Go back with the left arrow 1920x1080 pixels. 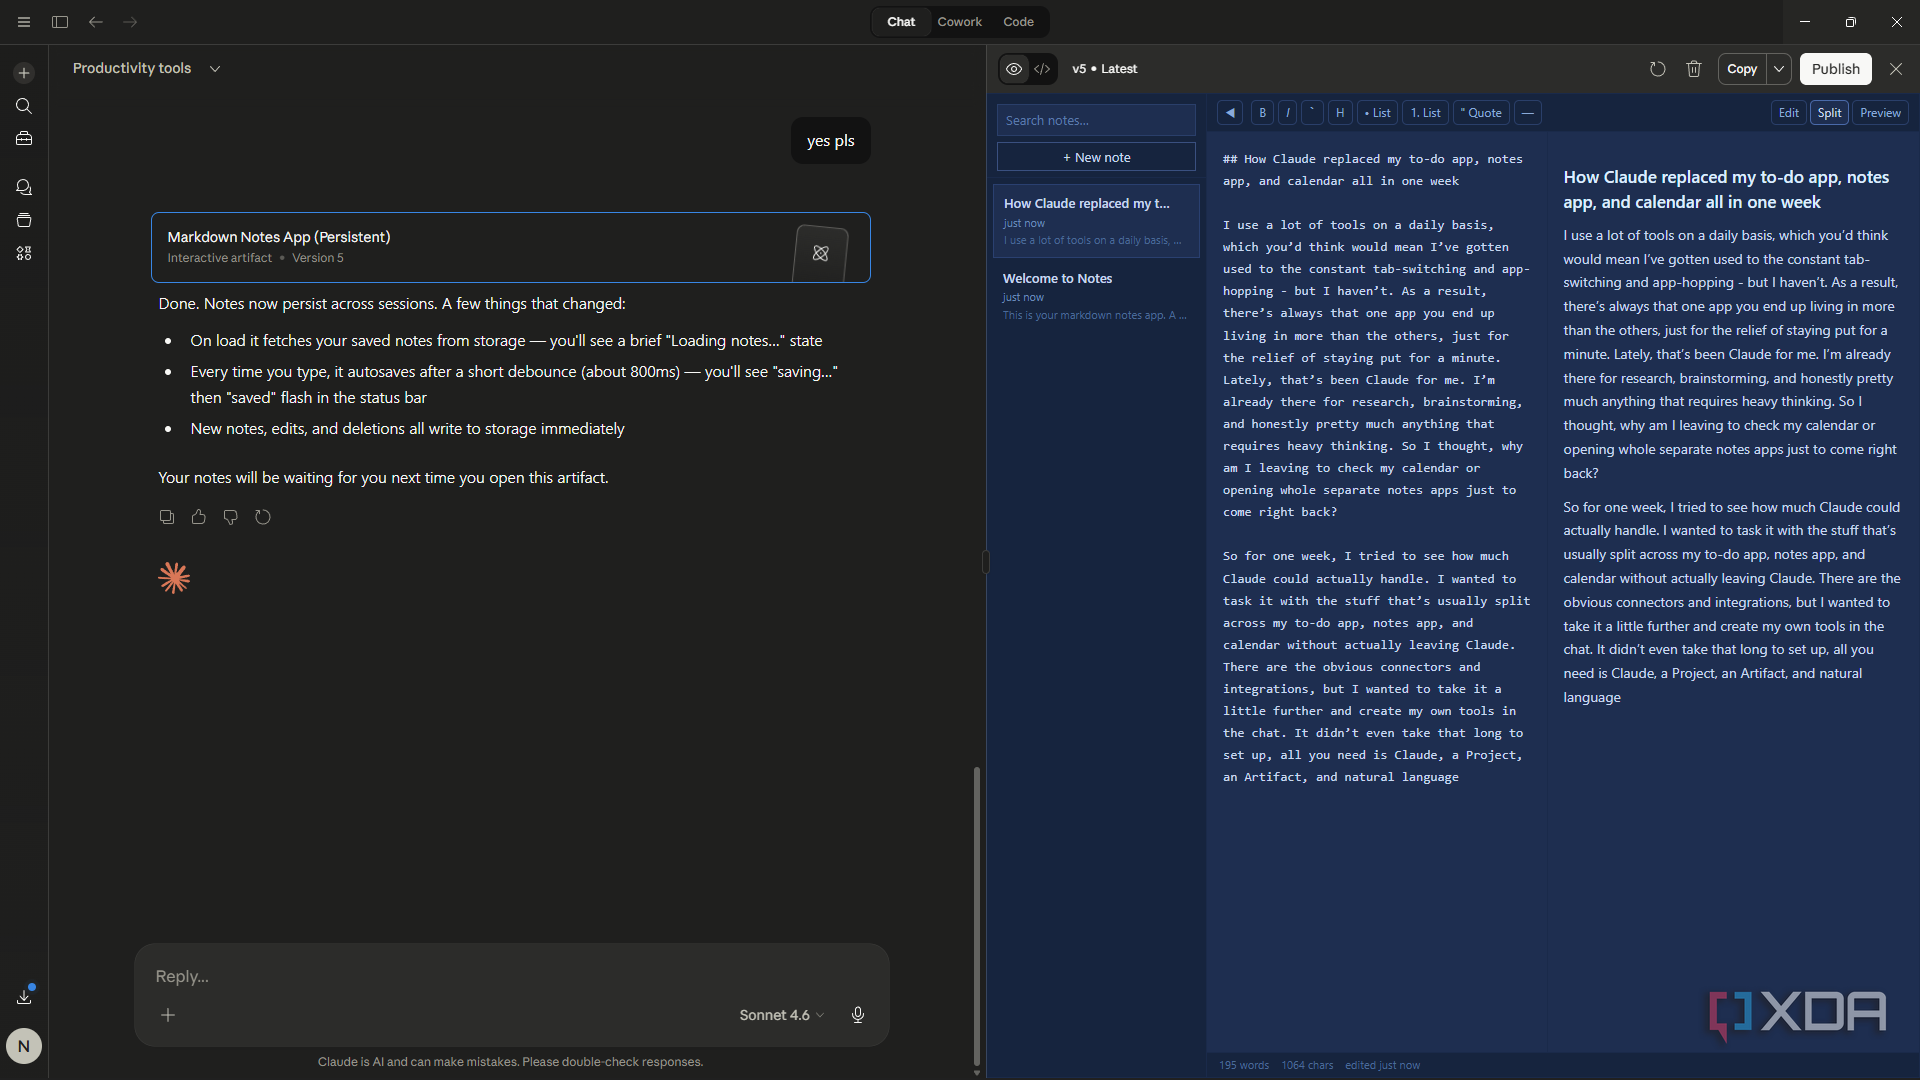point(96,22)
